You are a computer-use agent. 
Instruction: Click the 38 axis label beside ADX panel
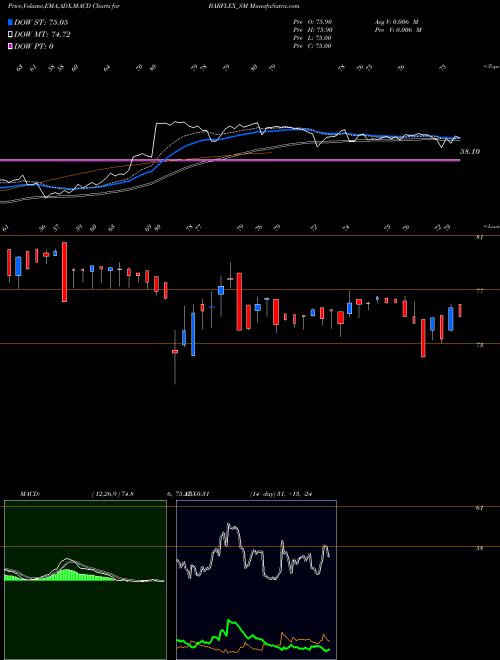(479, 548)
